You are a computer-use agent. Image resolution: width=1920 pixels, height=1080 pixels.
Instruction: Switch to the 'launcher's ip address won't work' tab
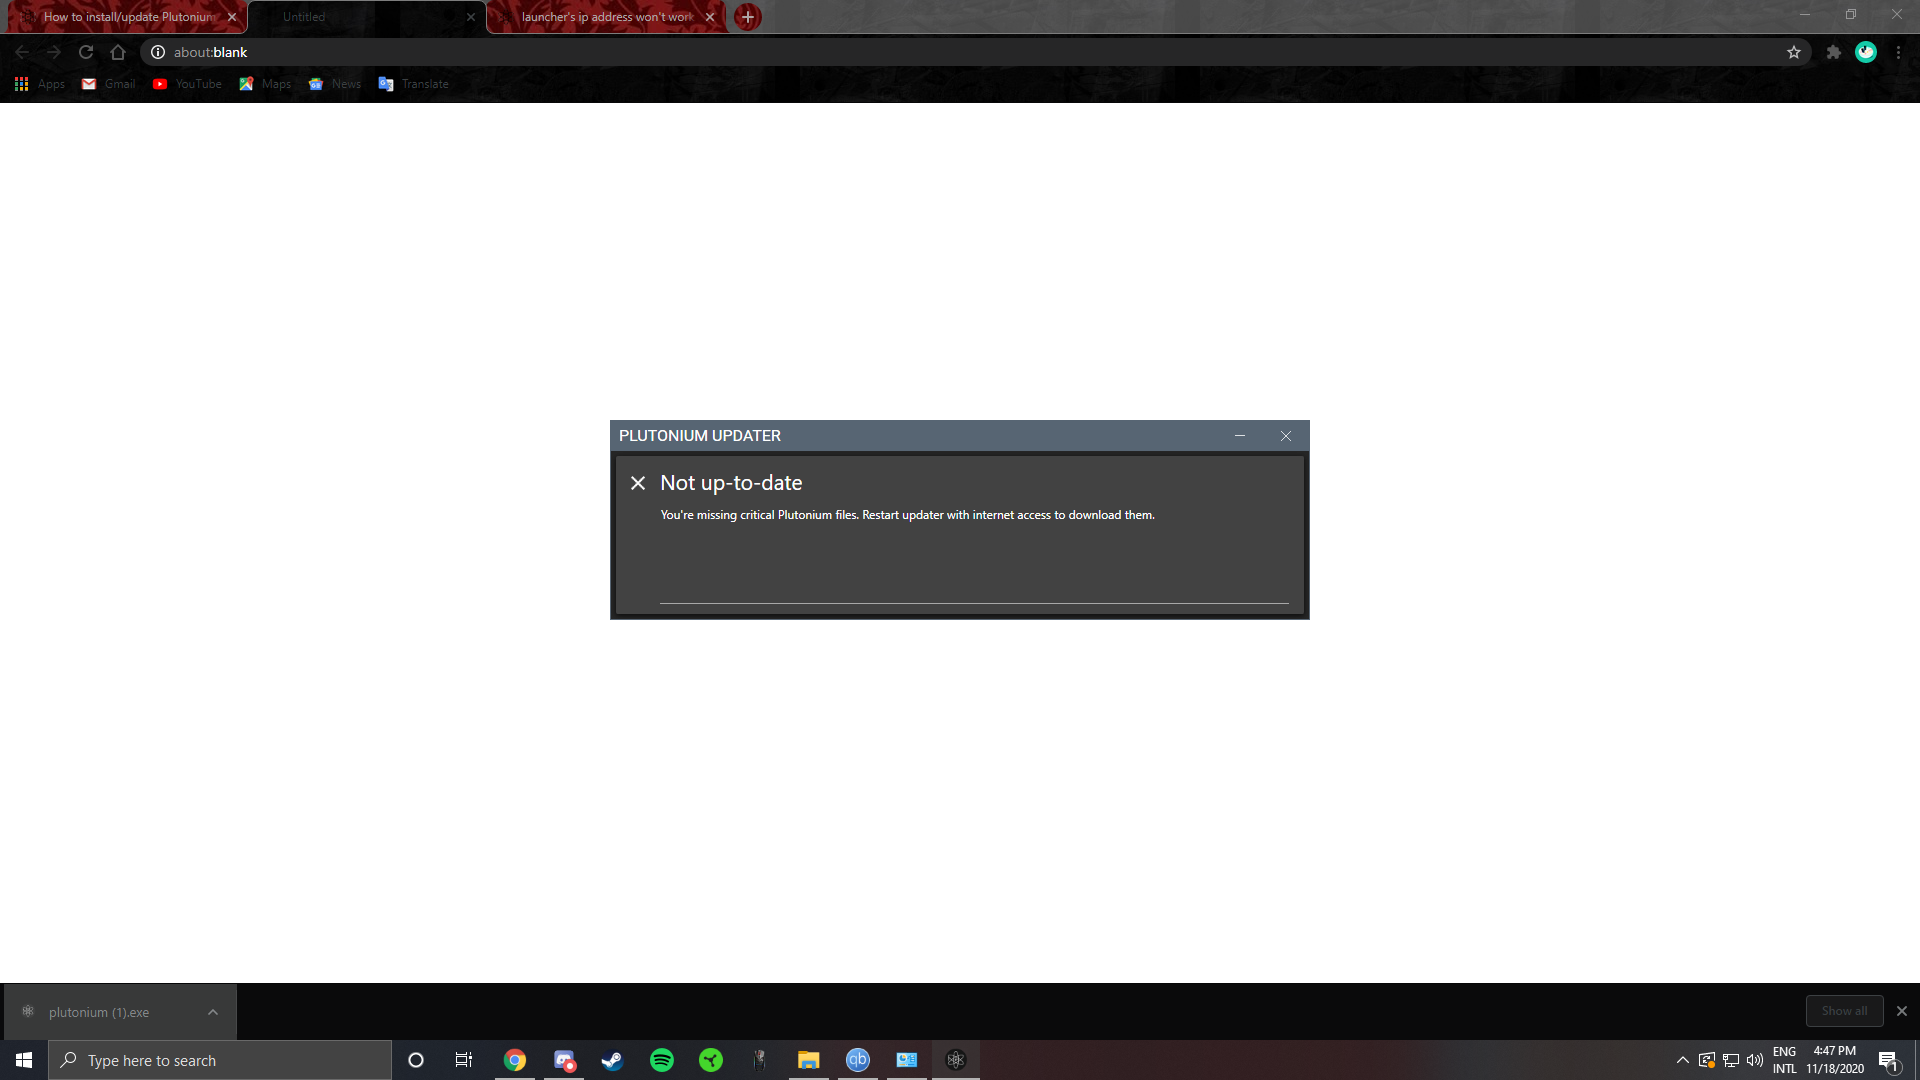606,17
